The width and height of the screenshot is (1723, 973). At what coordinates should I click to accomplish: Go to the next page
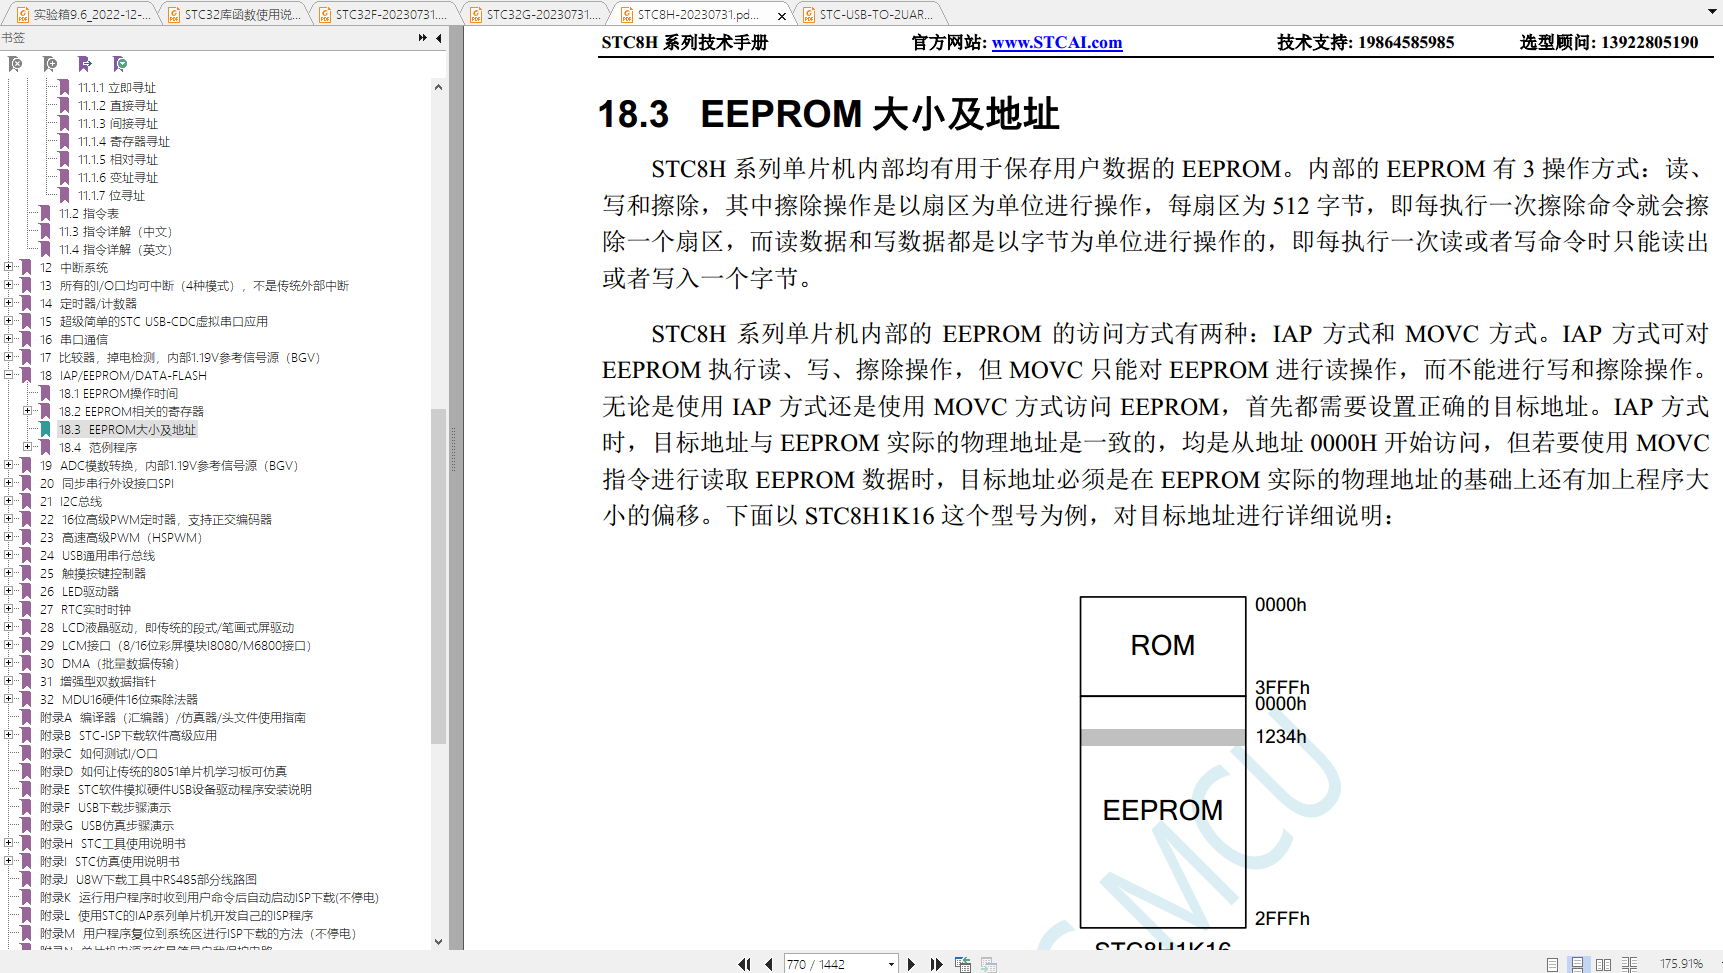[911, 964]
